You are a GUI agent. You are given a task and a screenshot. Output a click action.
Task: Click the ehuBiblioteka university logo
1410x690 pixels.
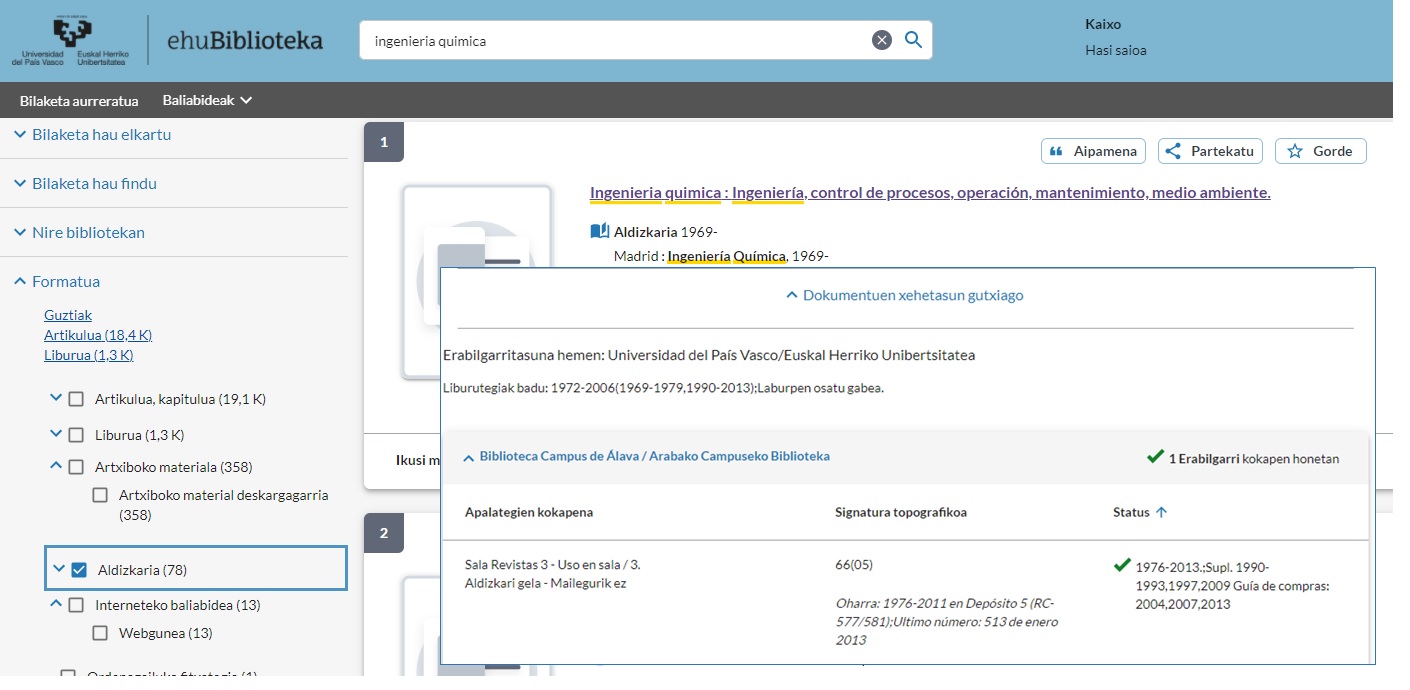pyautogui.click(x=167, y=41)
